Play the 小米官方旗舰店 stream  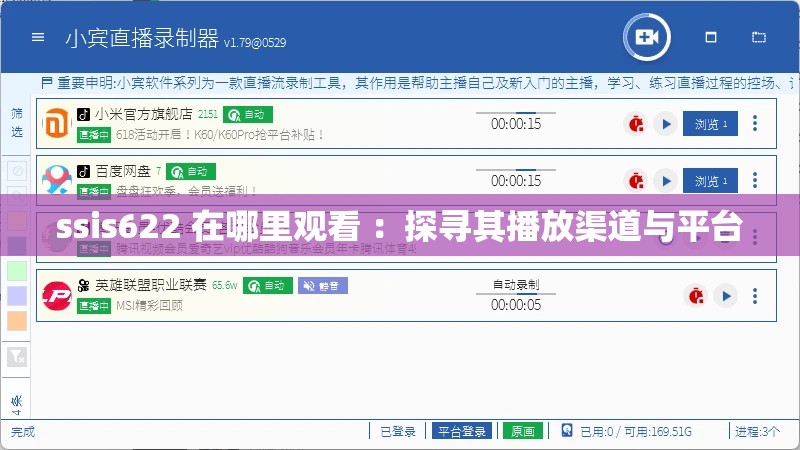666,123
